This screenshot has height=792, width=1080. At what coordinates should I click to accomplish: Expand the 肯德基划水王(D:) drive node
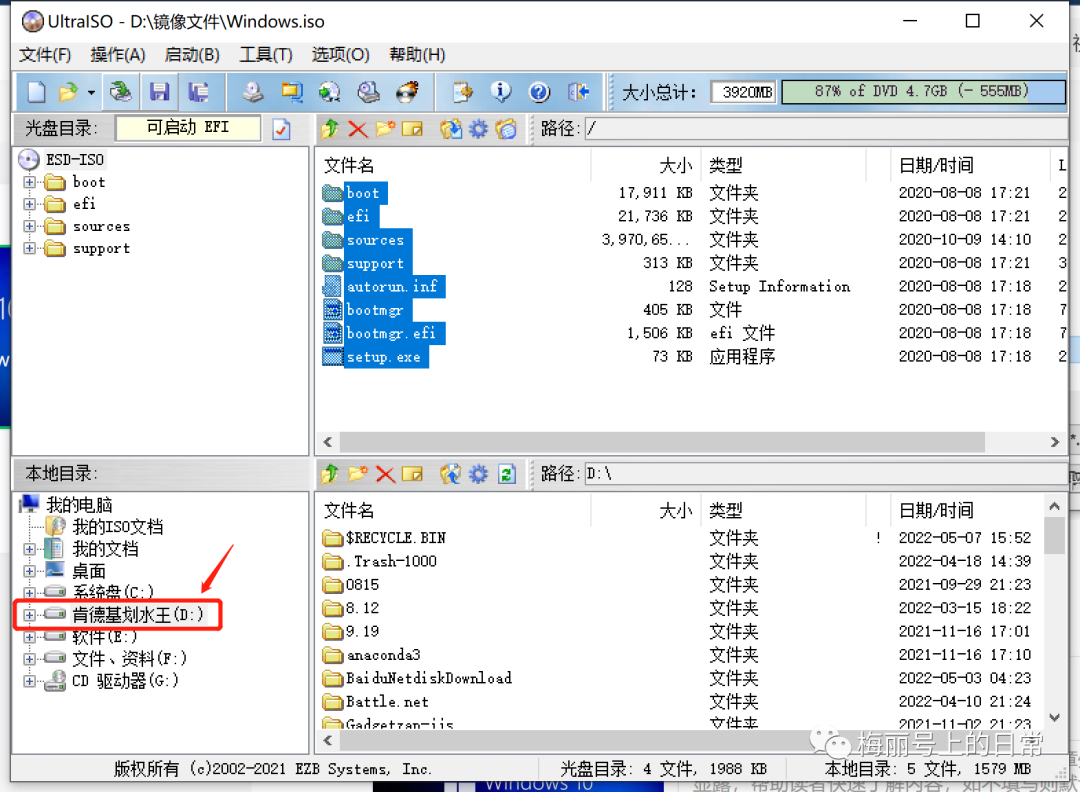30,614
